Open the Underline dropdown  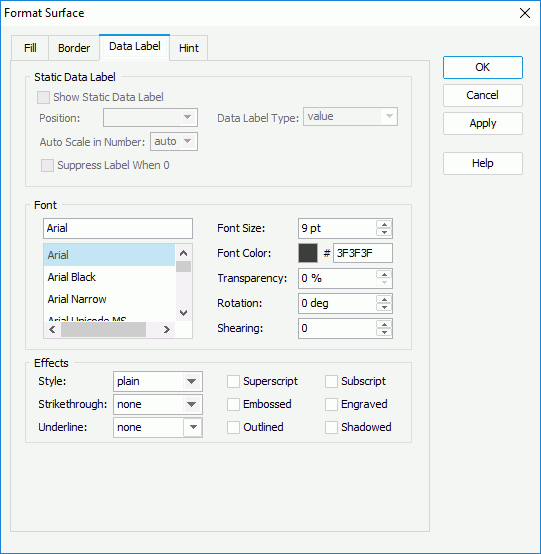pos(158,427)
